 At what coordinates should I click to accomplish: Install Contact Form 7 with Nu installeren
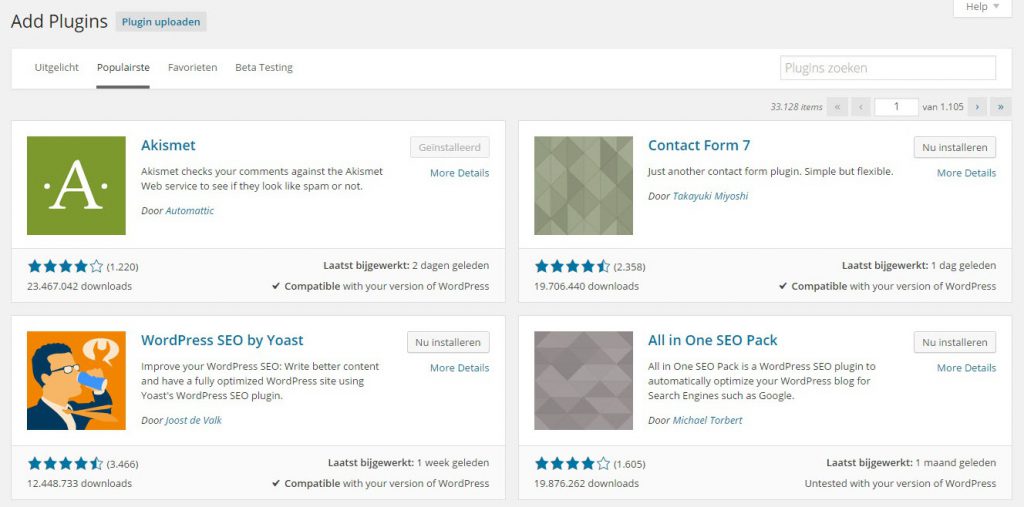pos(955,148)
